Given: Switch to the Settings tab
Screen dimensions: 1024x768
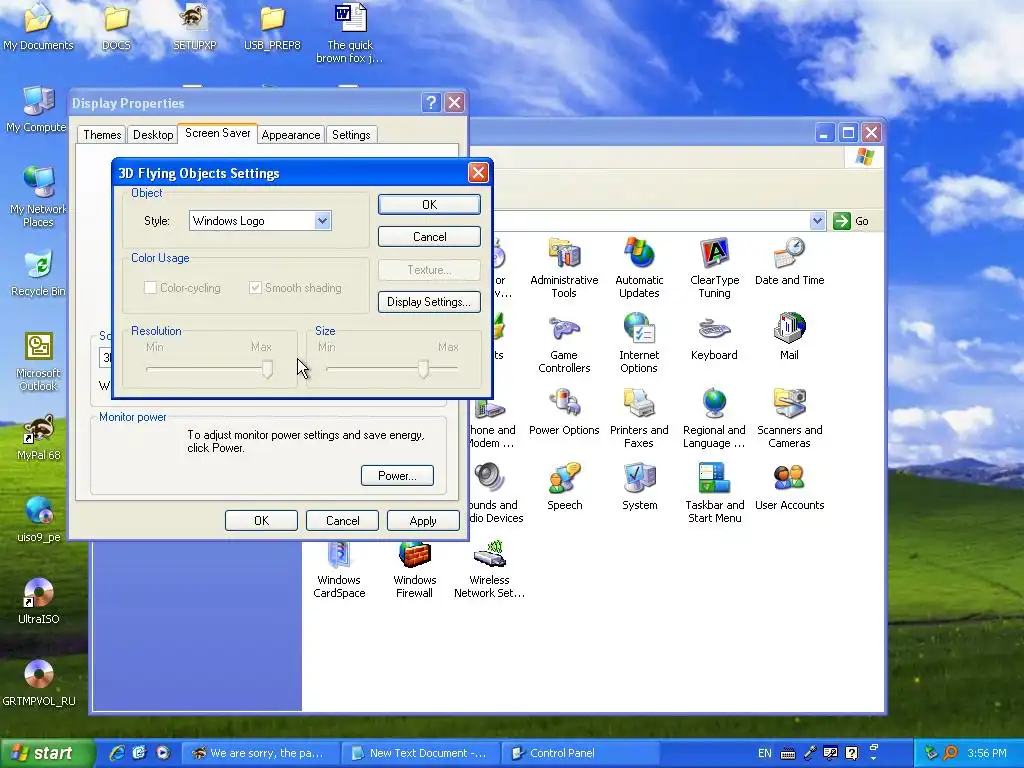Looking at the screenshot, I should [351, 135].
